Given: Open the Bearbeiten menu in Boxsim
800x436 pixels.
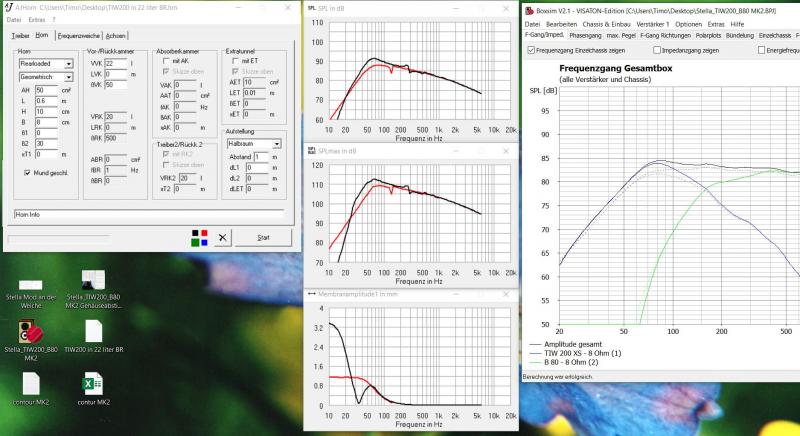Looking at the screenshot, I should pyautogui.click(x=561, y=24).
